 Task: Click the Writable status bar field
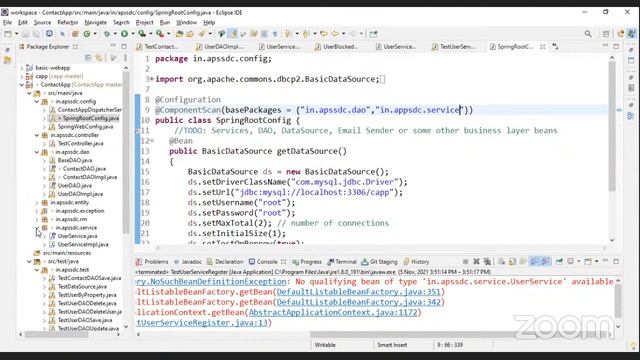tap(325, 345)
